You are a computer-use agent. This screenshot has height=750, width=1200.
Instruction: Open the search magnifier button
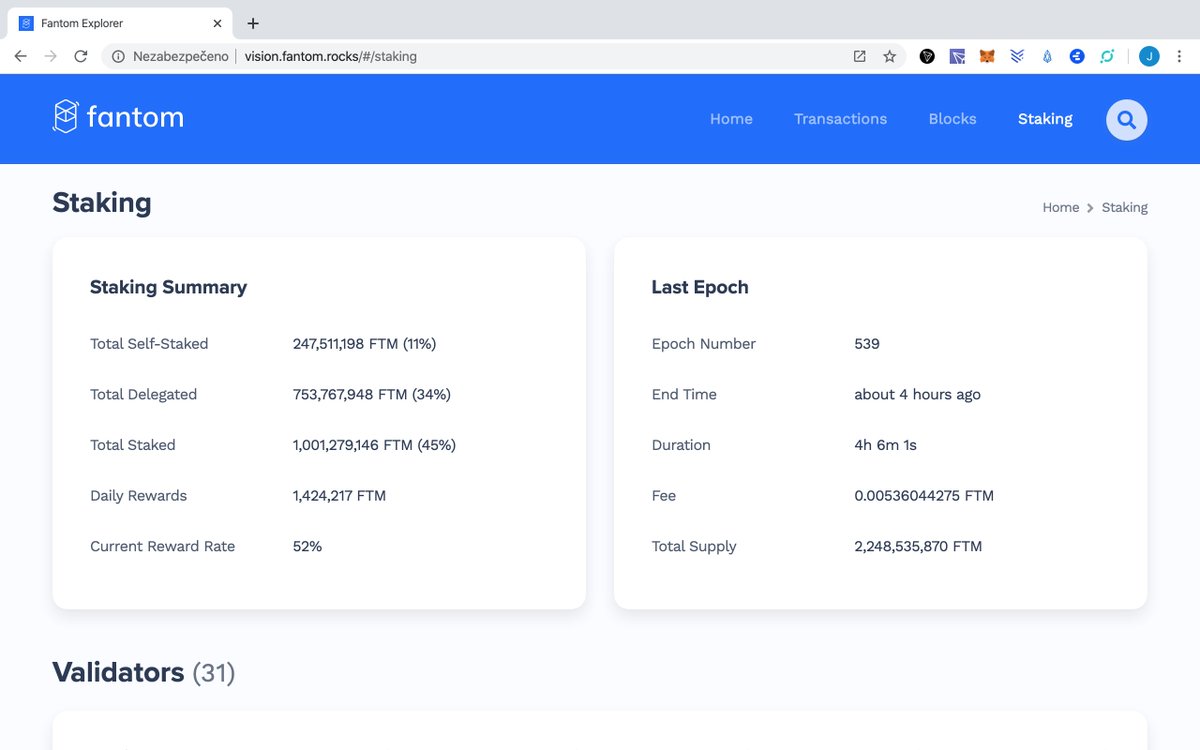click(1126, 119)
